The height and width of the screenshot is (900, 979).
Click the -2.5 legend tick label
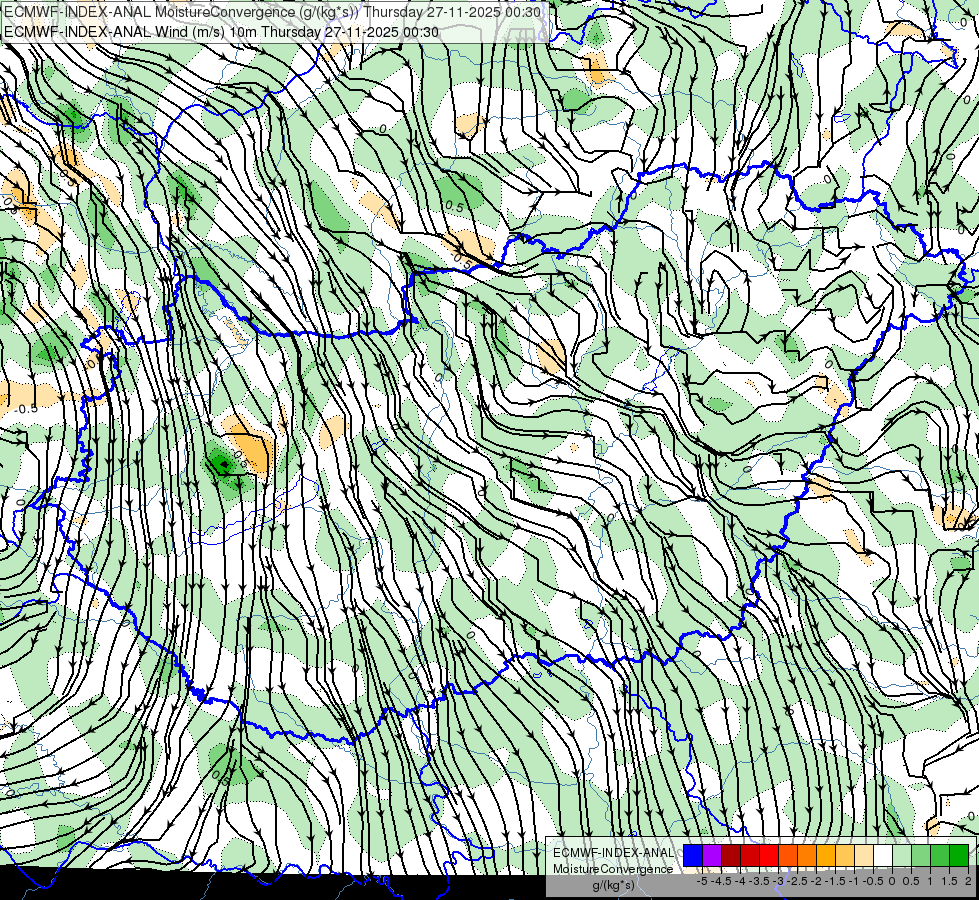797,881
